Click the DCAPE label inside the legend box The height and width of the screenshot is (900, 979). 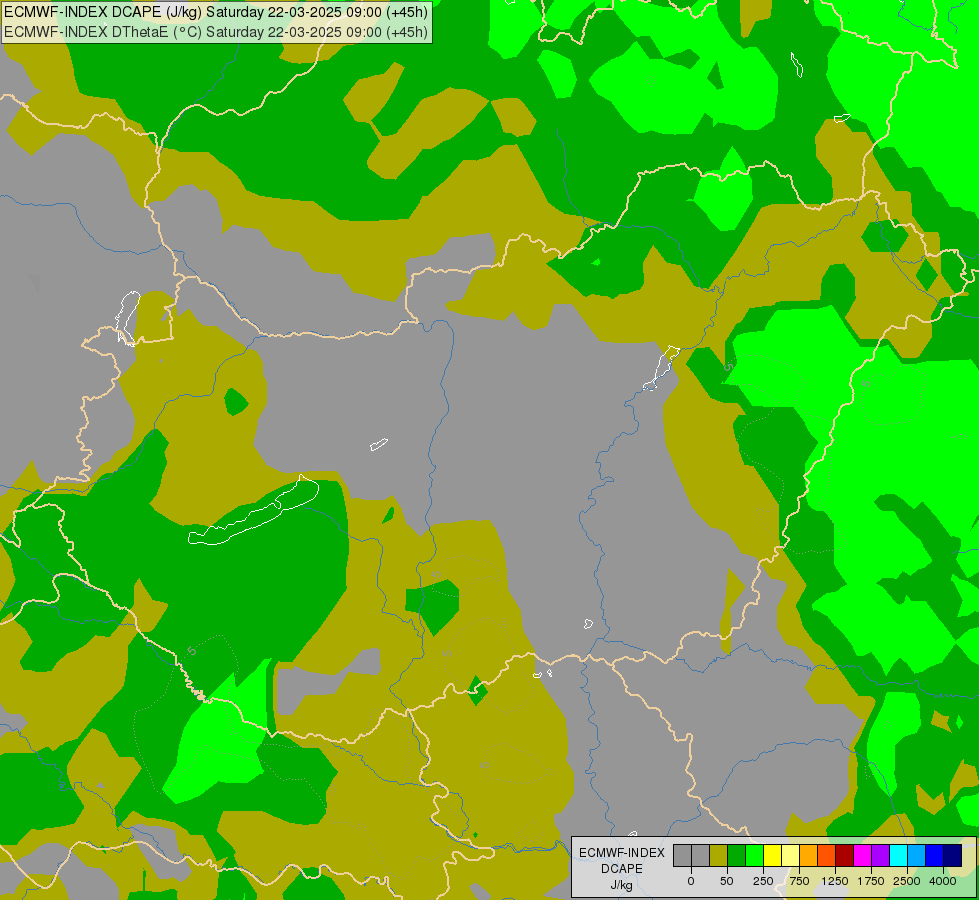[x=621, y=869]
